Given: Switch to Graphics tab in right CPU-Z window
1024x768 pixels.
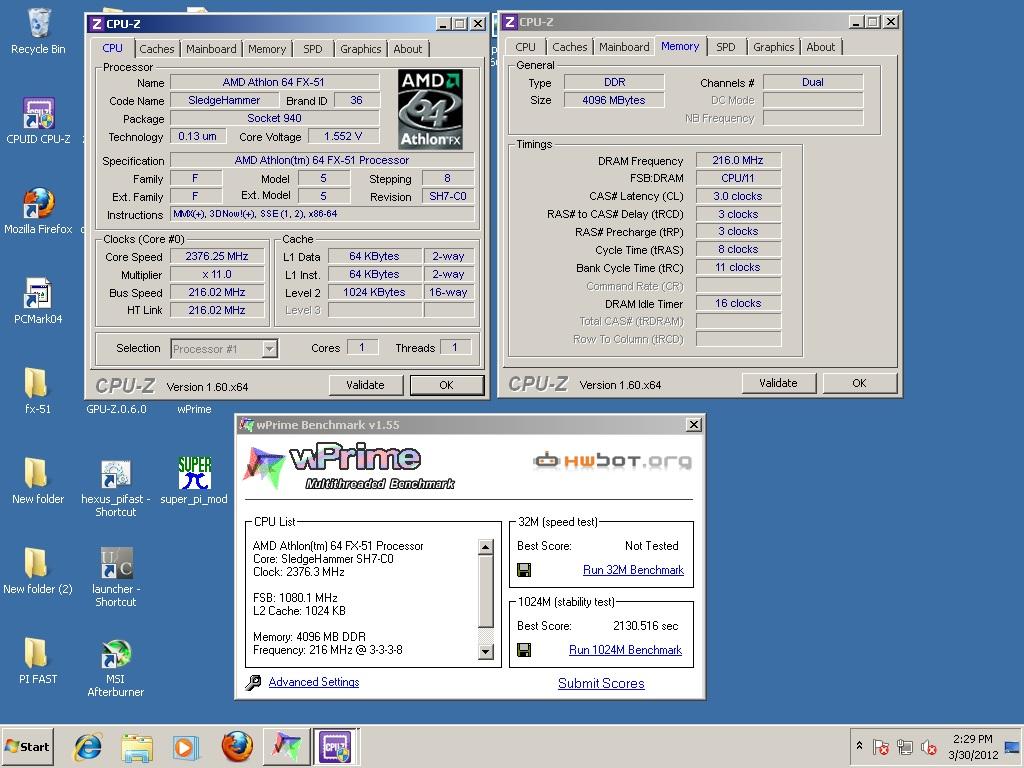Looking at the screenshot, I should tap(773, 47).
